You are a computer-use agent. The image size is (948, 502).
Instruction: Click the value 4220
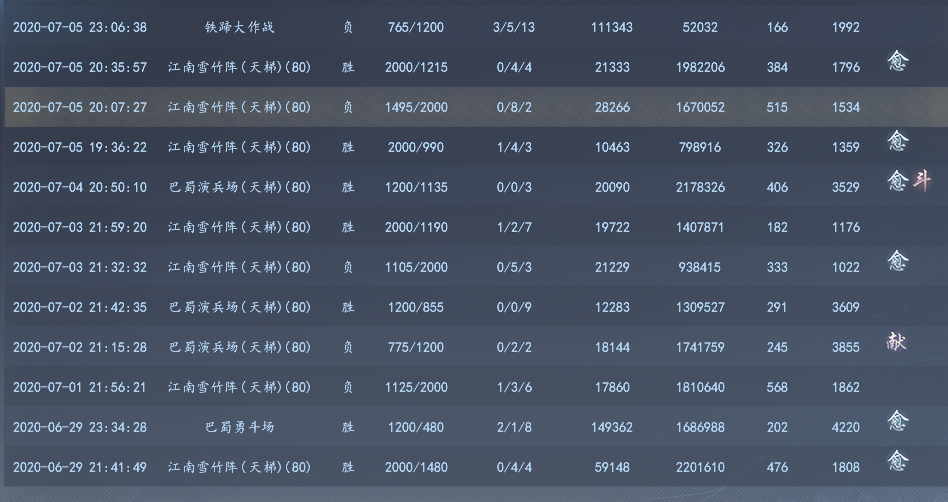pyautogui.click(x=846, y=427)
